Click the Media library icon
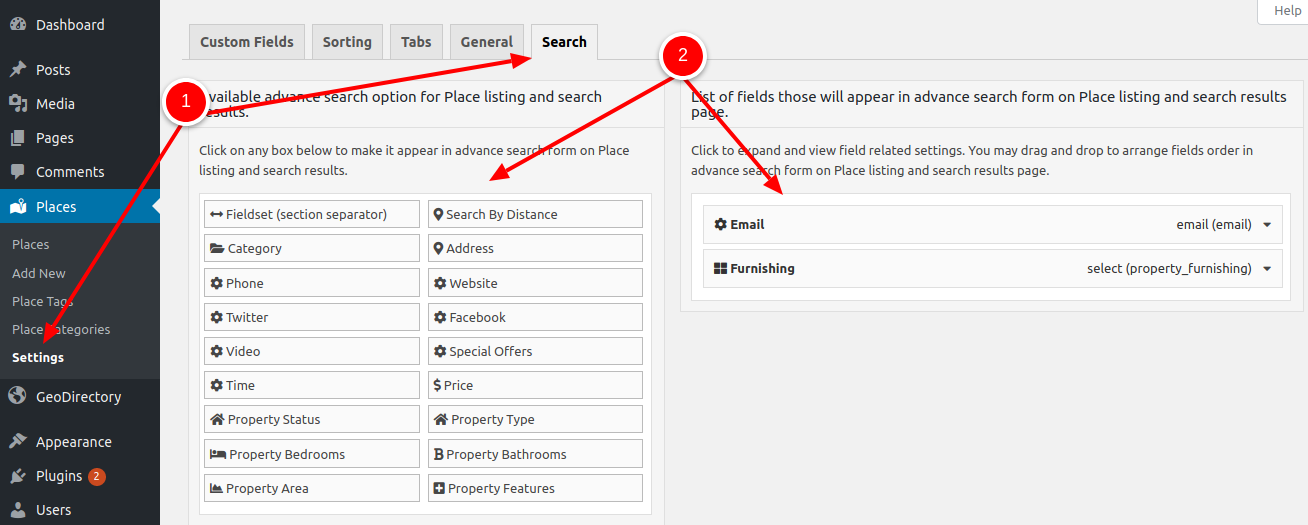1308x525 pixels. [x=18, y=104]
